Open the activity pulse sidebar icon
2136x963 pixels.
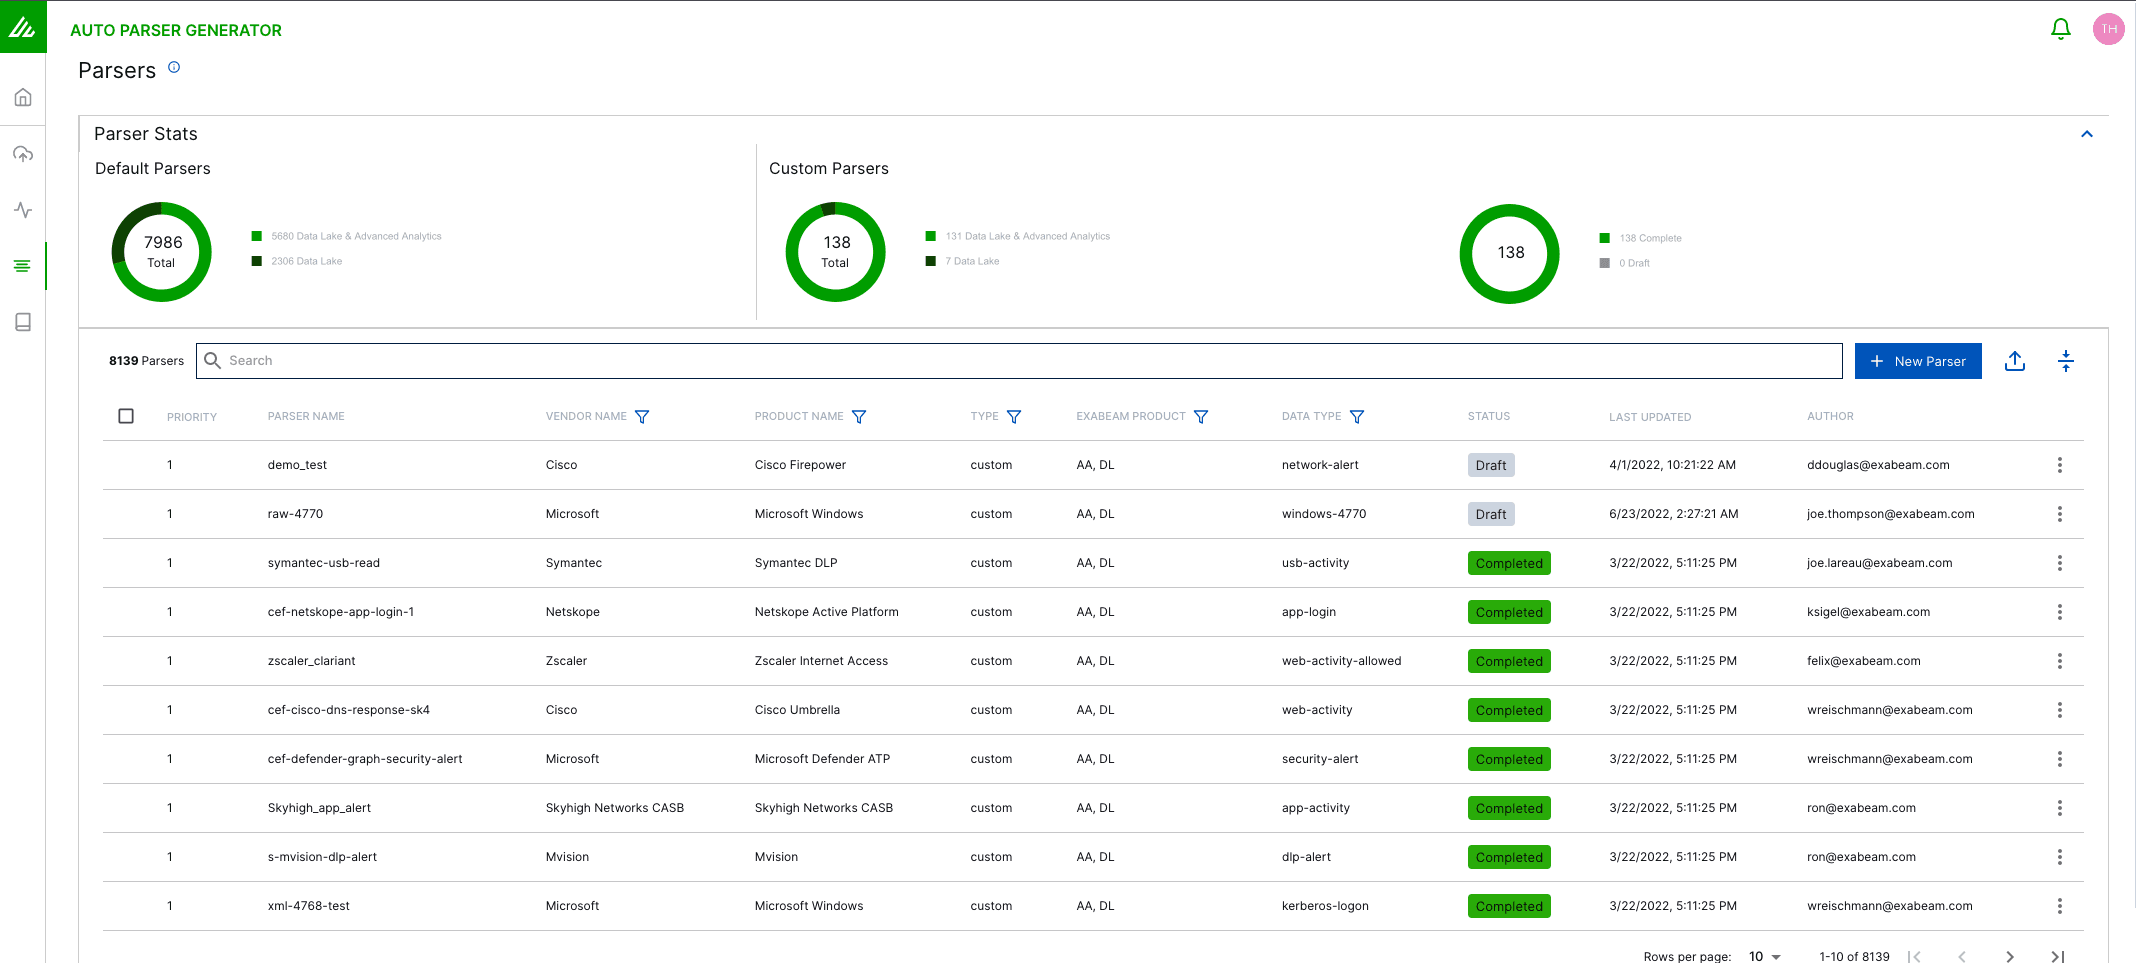click(23, 210)
